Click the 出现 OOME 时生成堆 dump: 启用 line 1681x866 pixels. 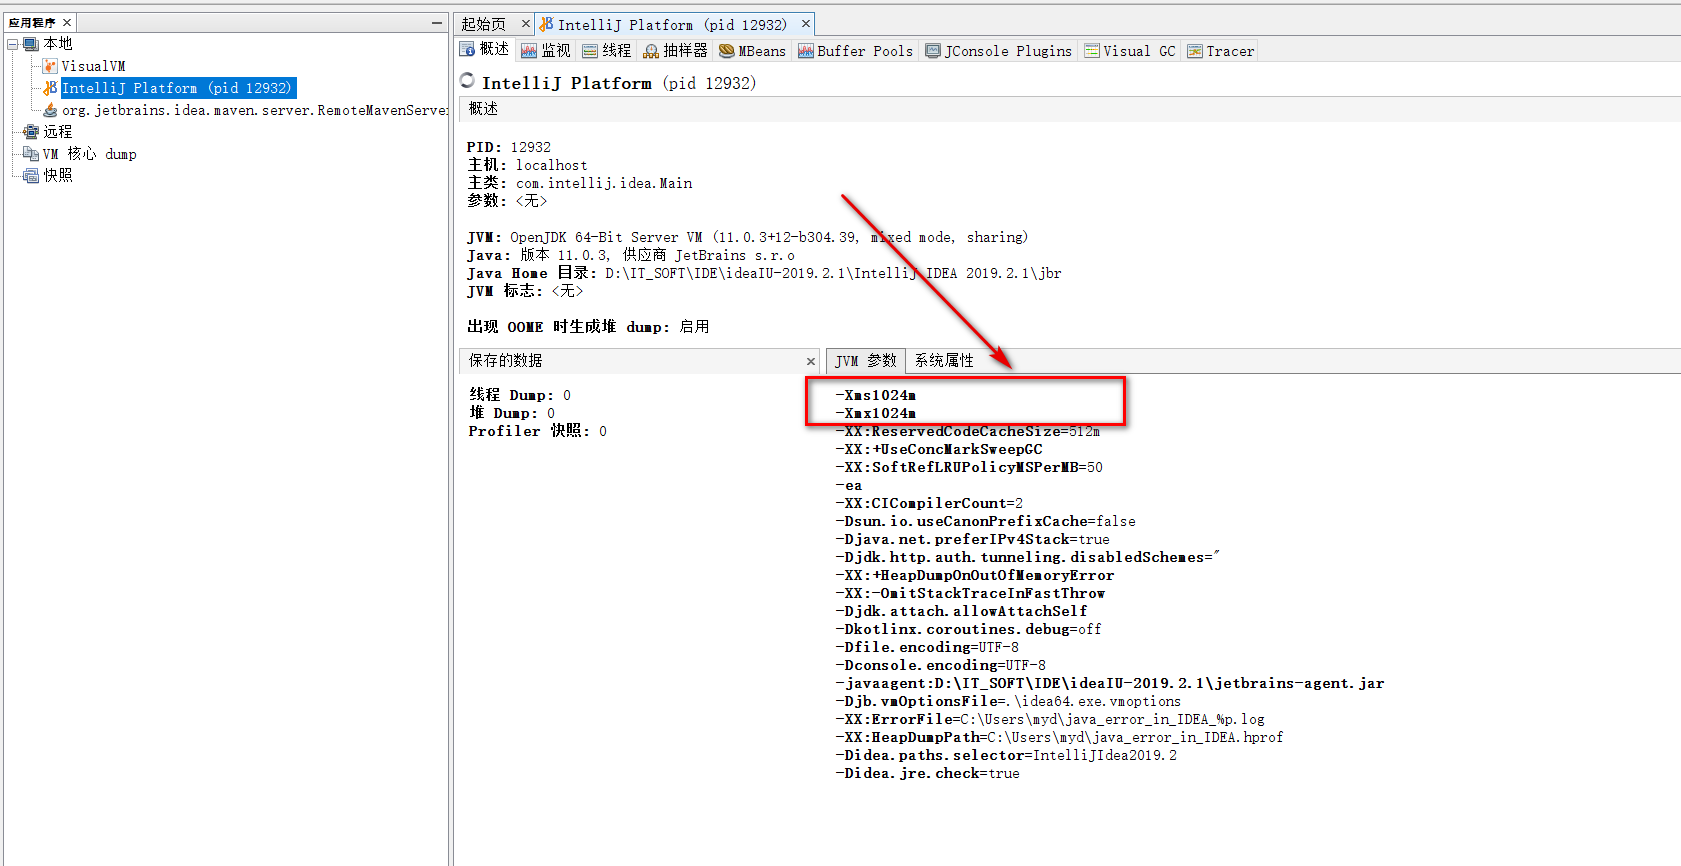[588, 327]
